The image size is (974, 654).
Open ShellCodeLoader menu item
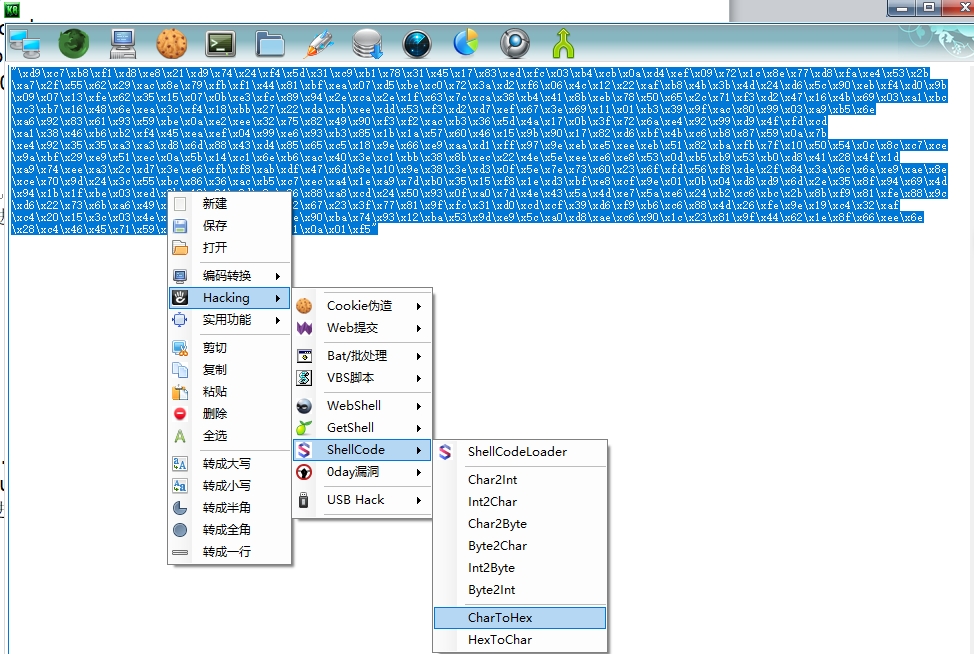(517, 452)
